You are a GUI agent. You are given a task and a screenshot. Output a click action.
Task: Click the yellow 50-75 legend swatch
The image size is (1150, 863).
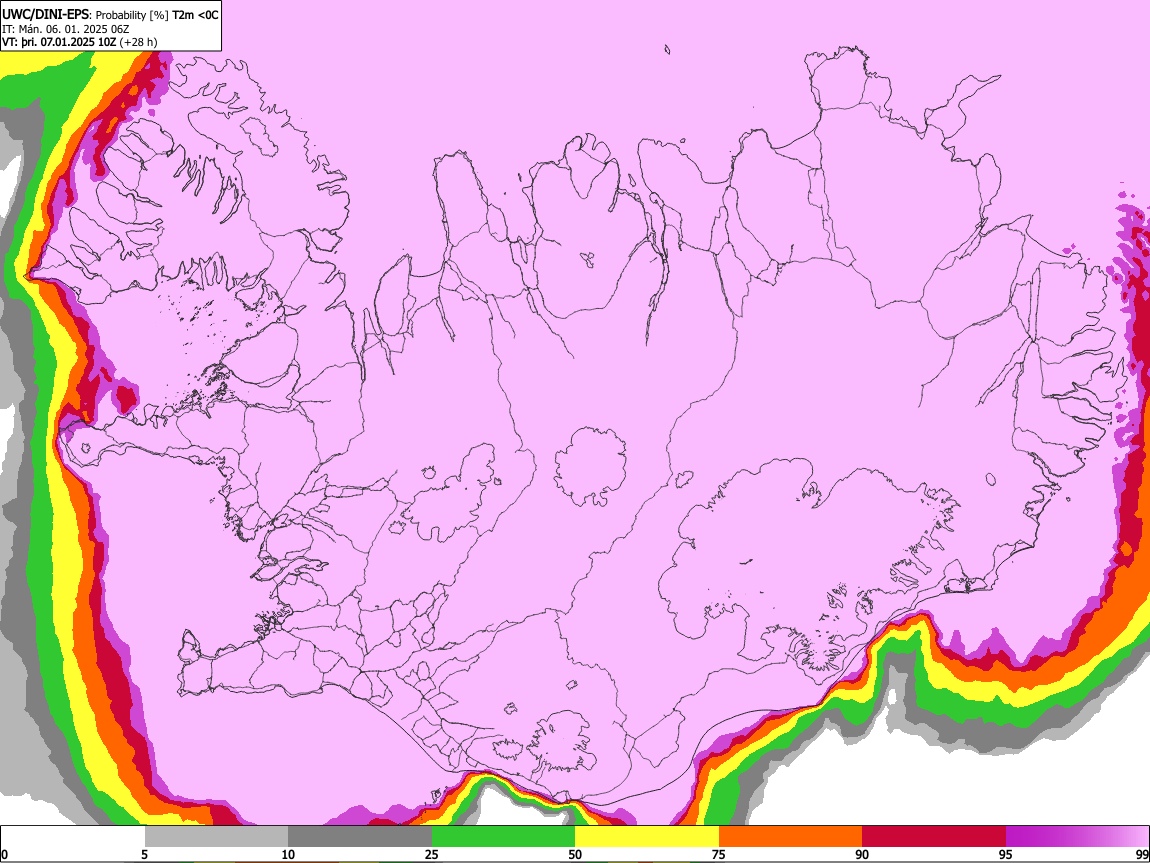(x=647, y=836)
